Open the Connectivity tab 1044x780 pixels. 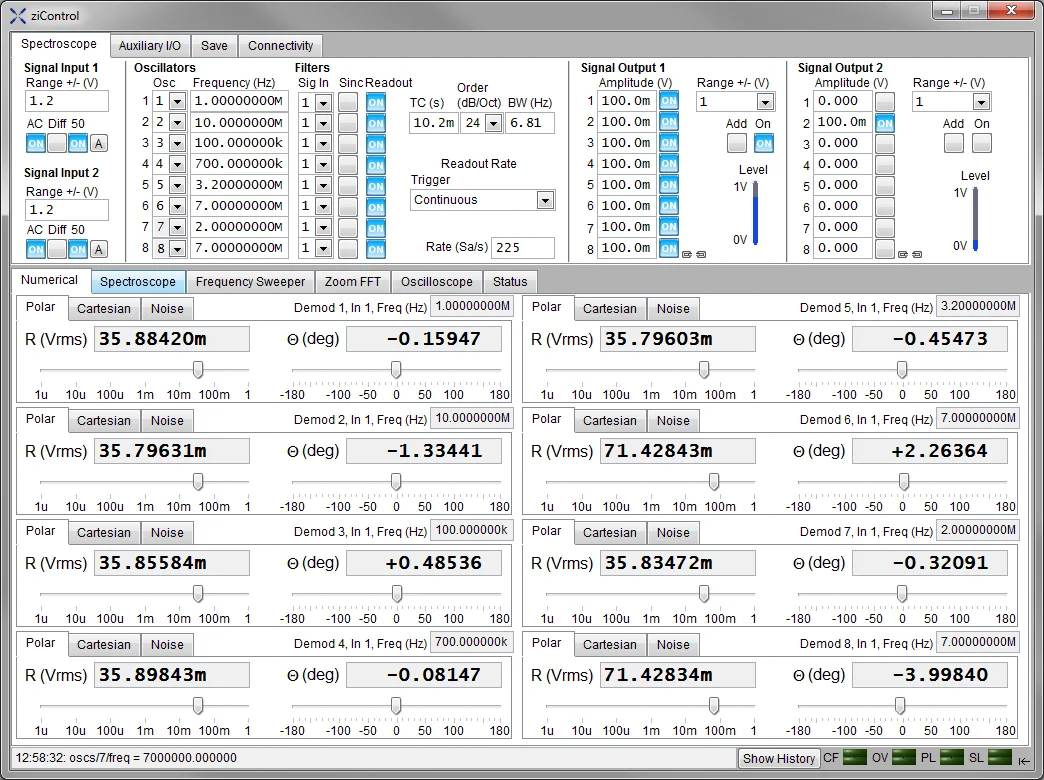coord(280,45)
